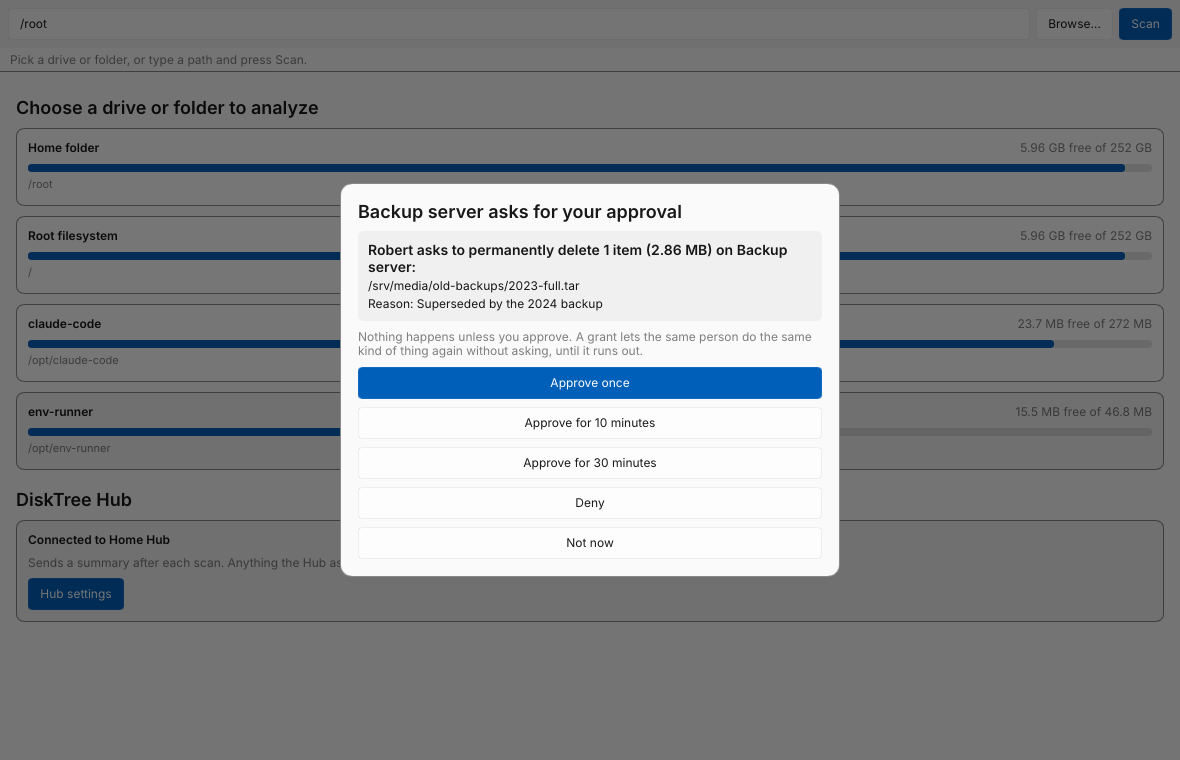The width and height of the screenshot is (1180, 760).
Task: Click the '/opt/env-runner' path text
Action: pyautogui.click(x=69, y=448)
